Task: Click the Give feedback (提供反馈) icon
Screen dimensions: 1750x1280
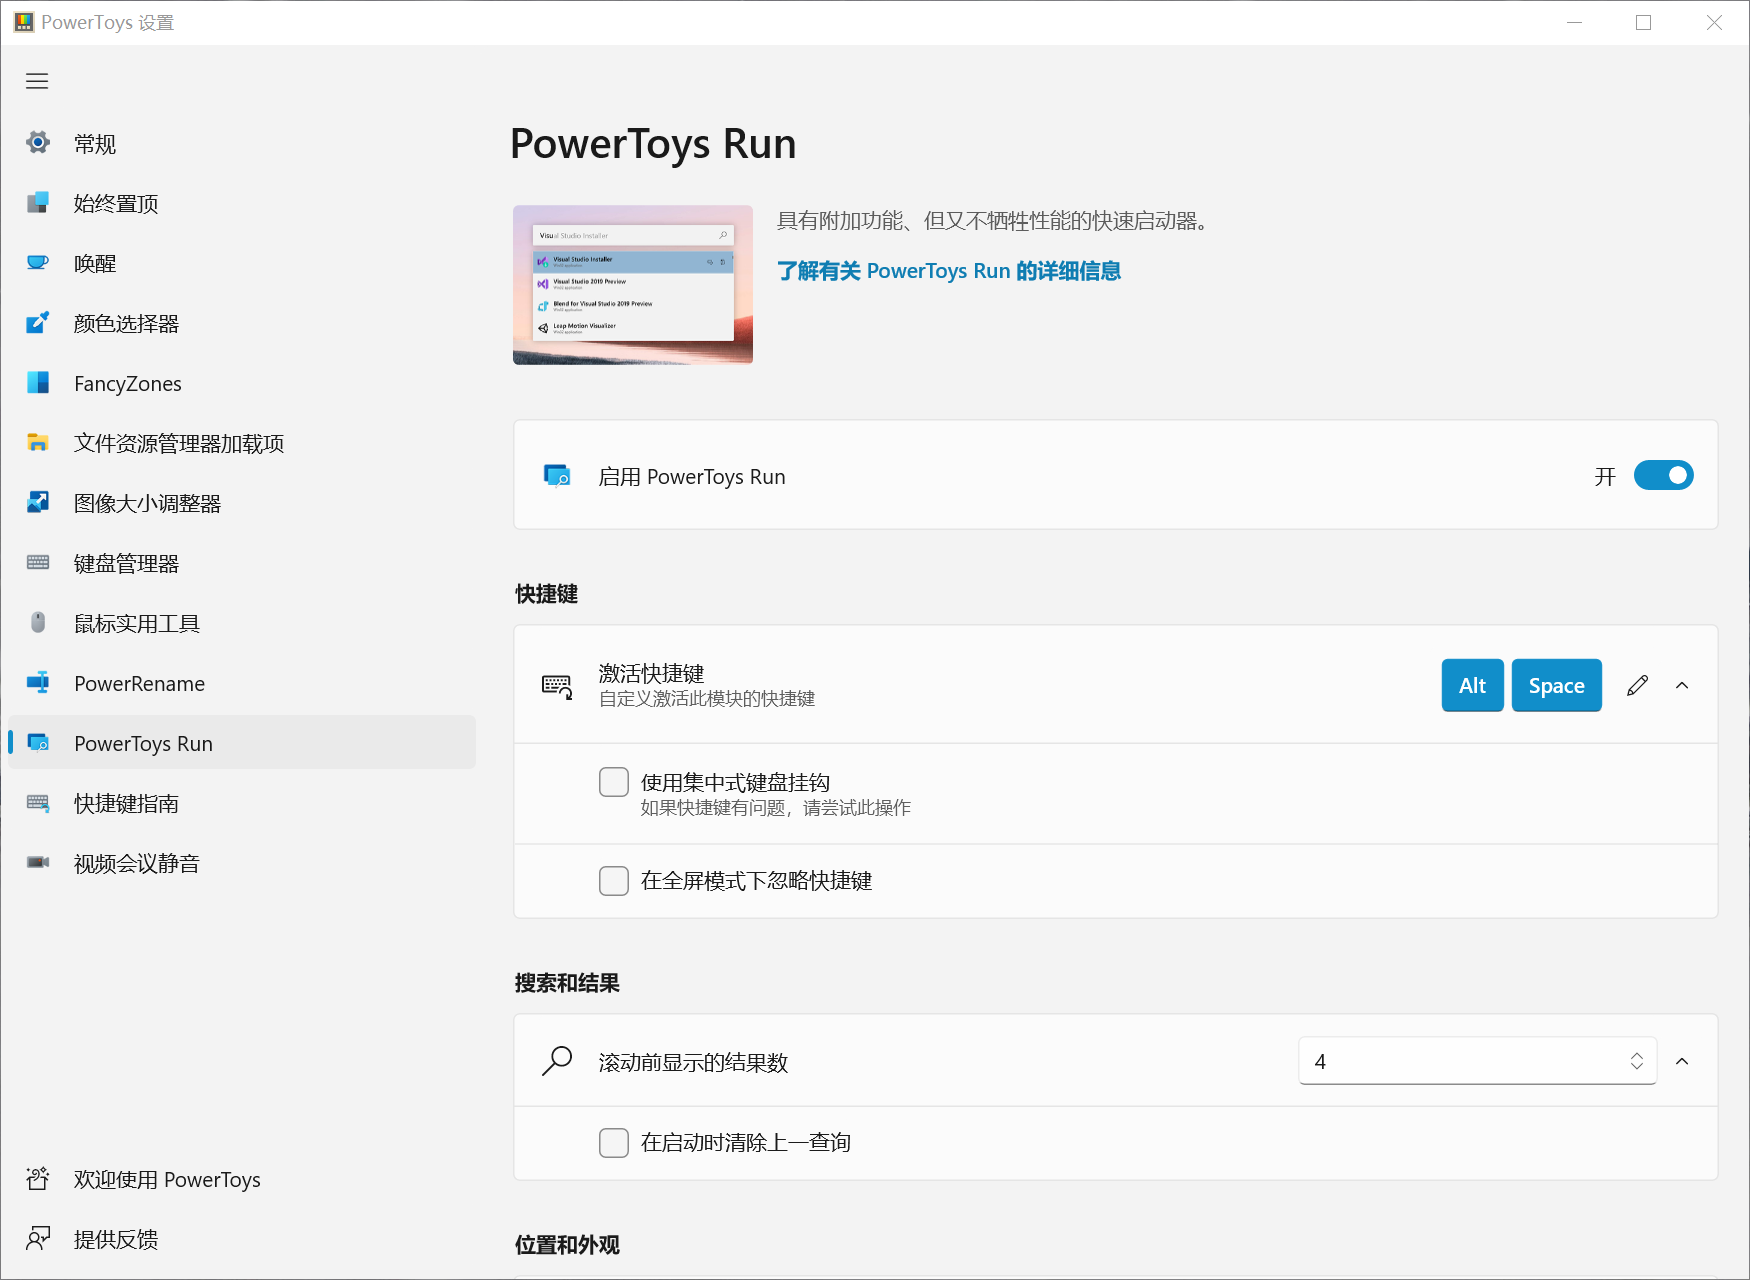Action: 38,1239
